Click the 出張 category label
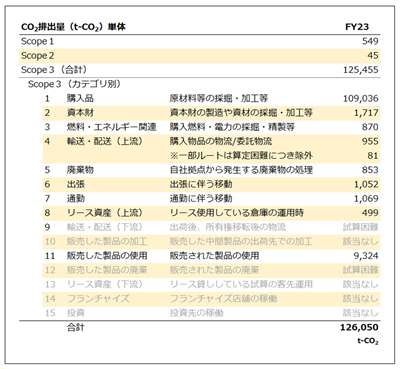 tap(76, 185)
